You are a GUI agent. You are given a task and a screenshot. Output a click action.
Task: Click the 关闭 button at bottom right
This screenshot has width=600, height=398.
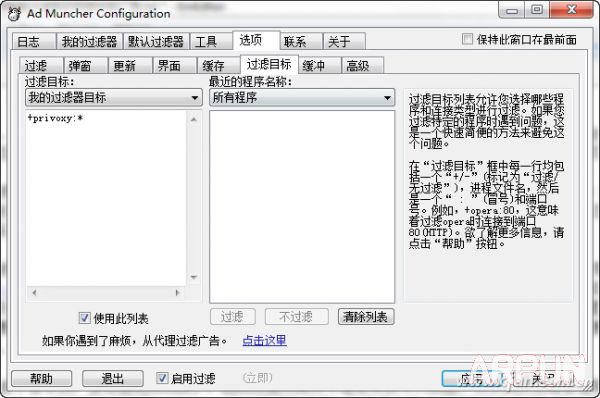(543, 378)
